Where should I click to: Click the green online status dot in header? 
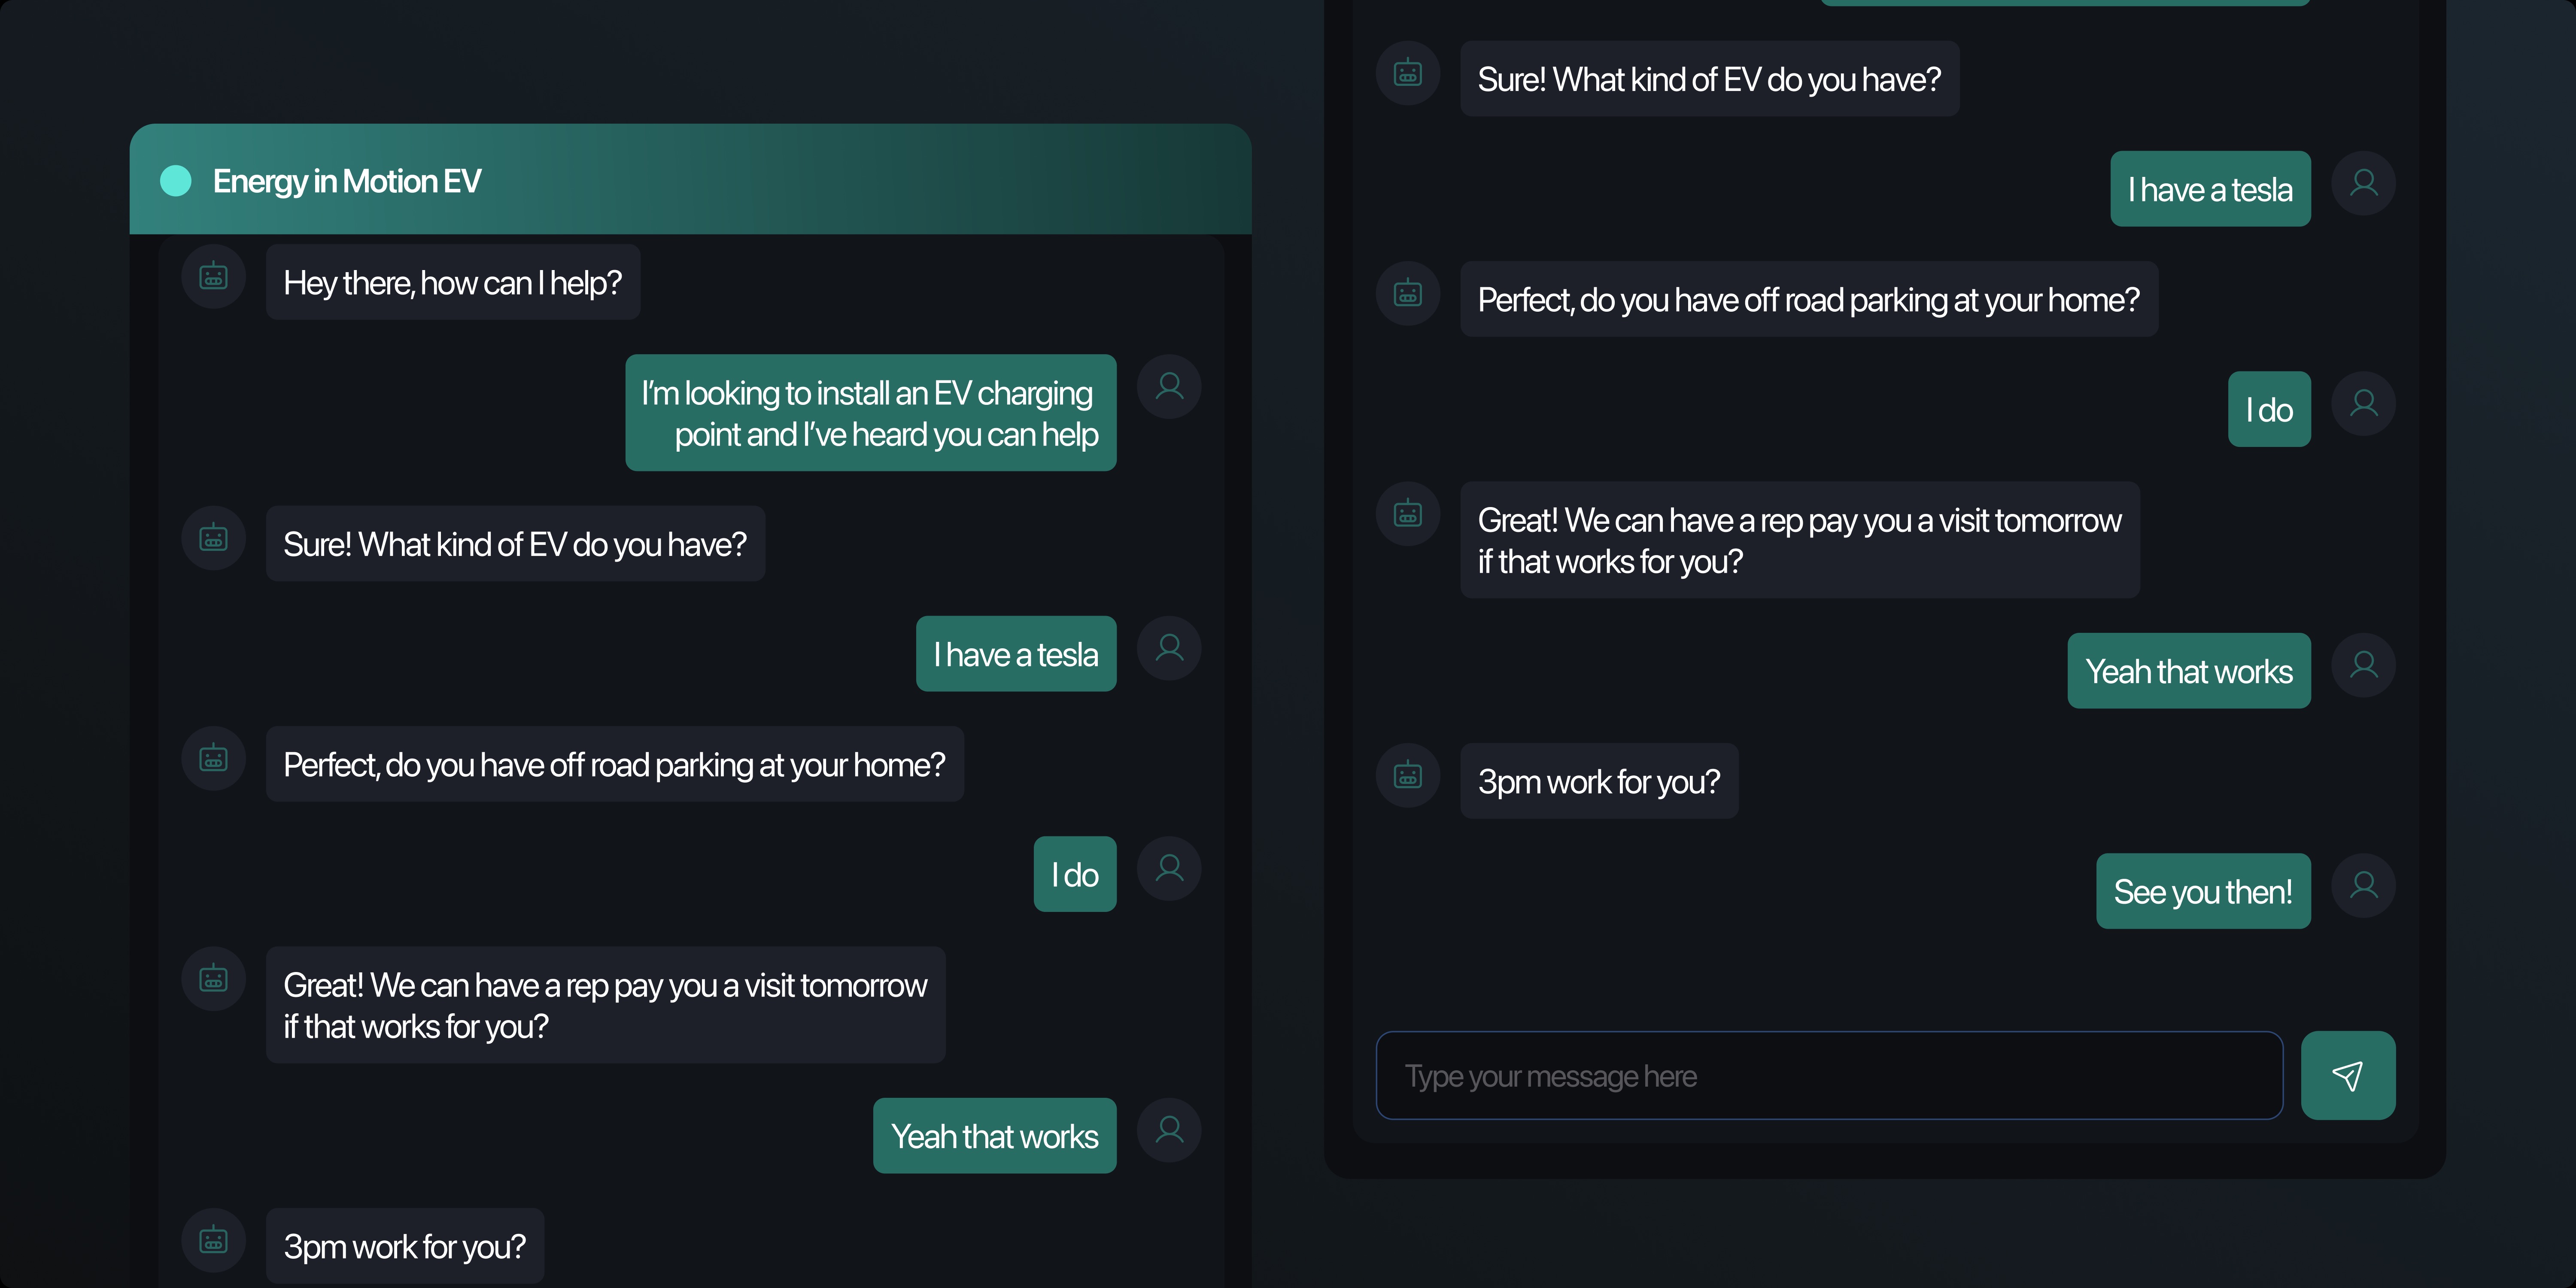click(176, 181)
